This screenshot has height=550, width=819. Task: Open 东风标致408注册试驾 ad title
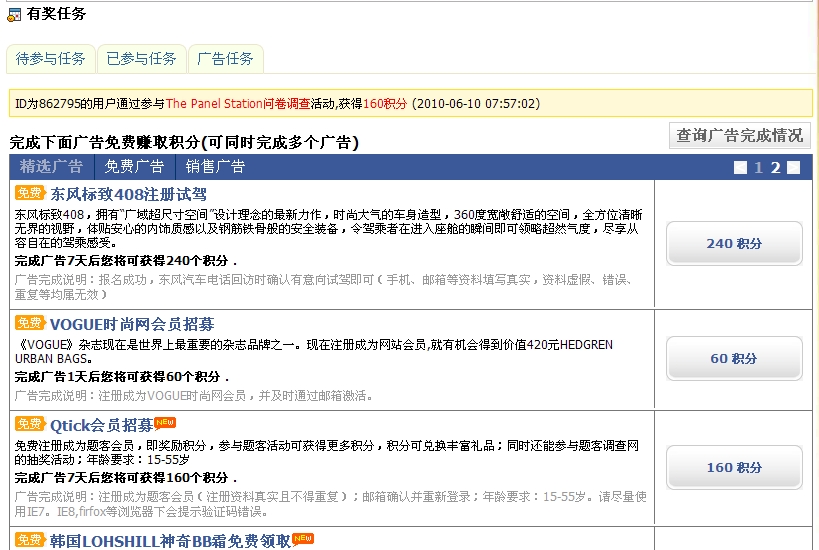click(x=128, y=194)
